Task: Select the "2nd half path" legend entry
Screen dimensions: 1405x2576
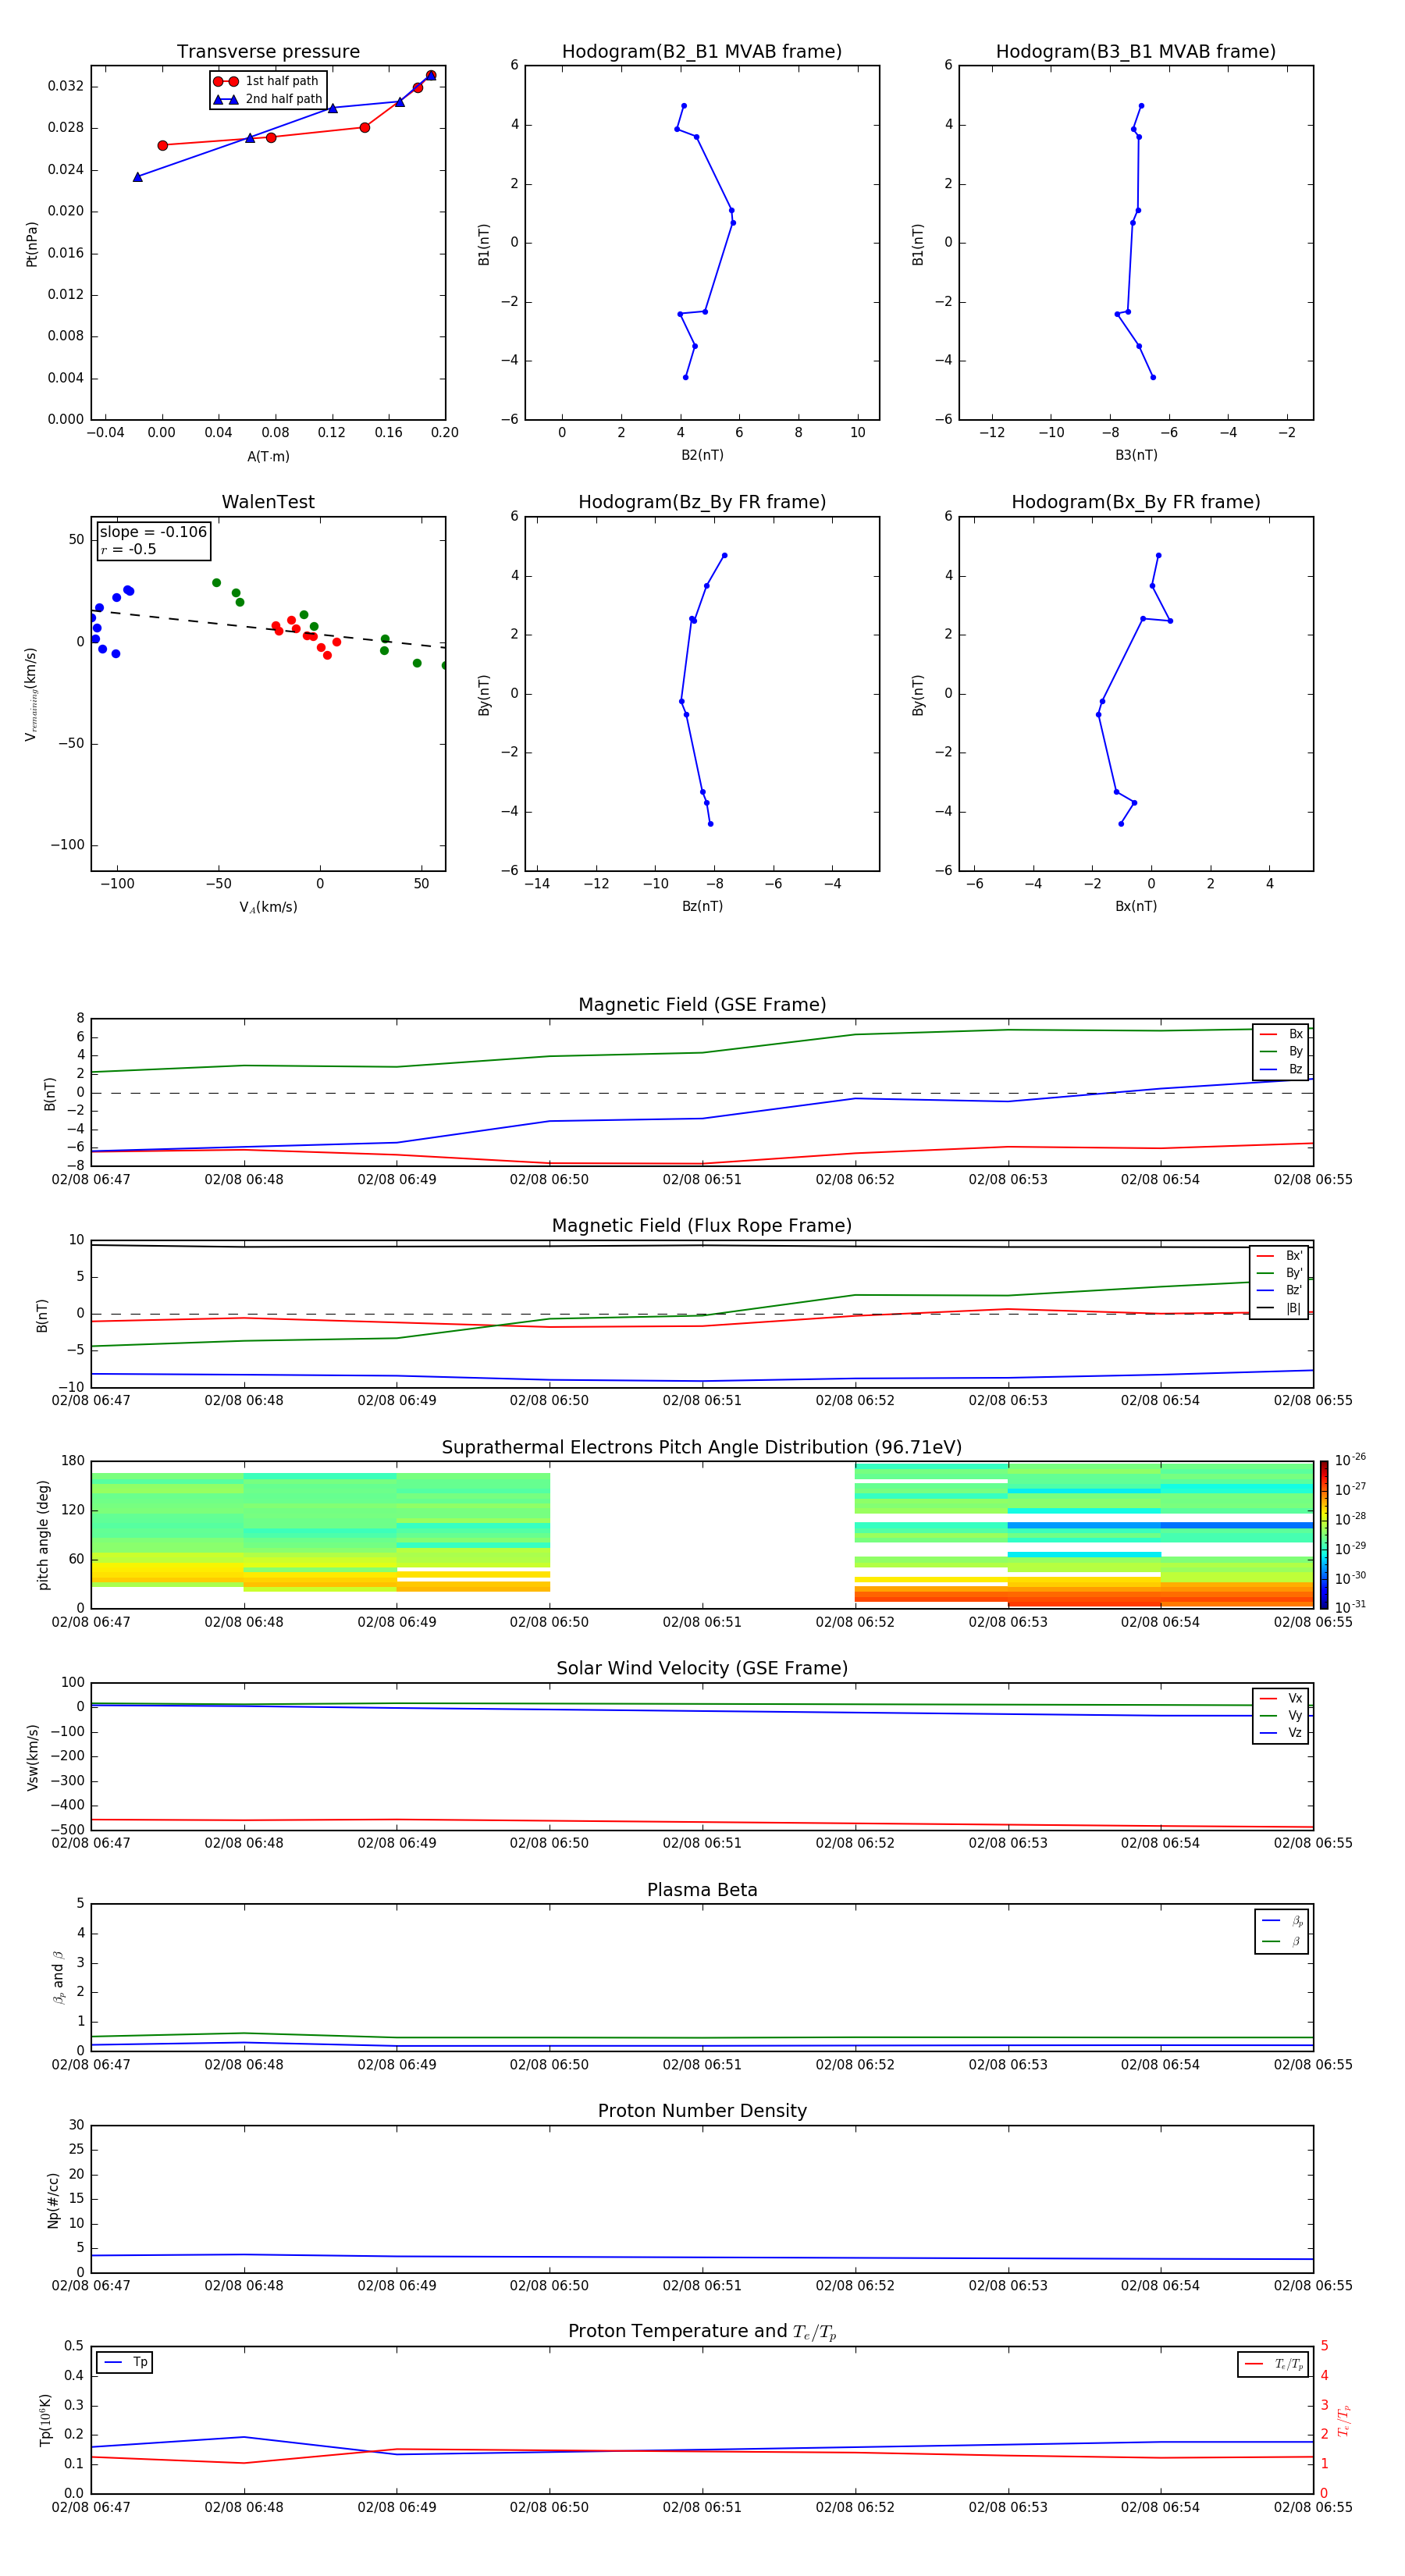Action: click(268, 99)
